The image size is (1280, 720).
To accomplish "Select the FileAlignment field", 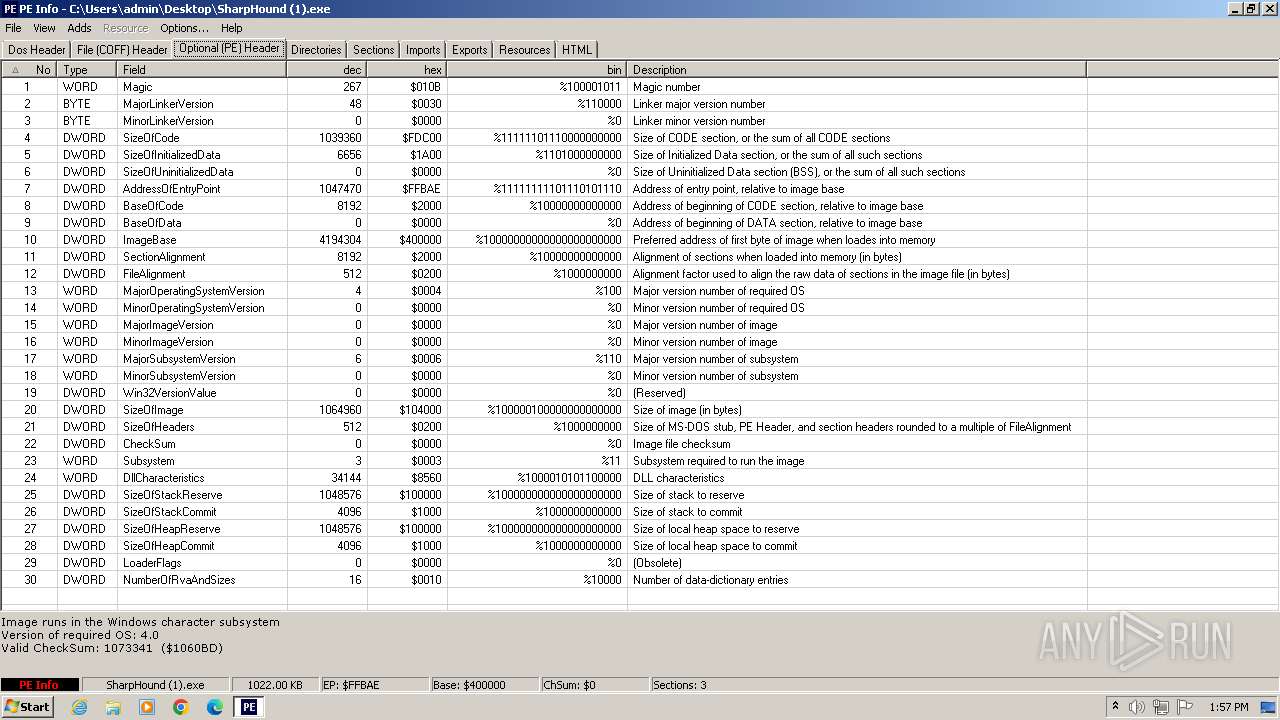I will (x=154, y=274).
